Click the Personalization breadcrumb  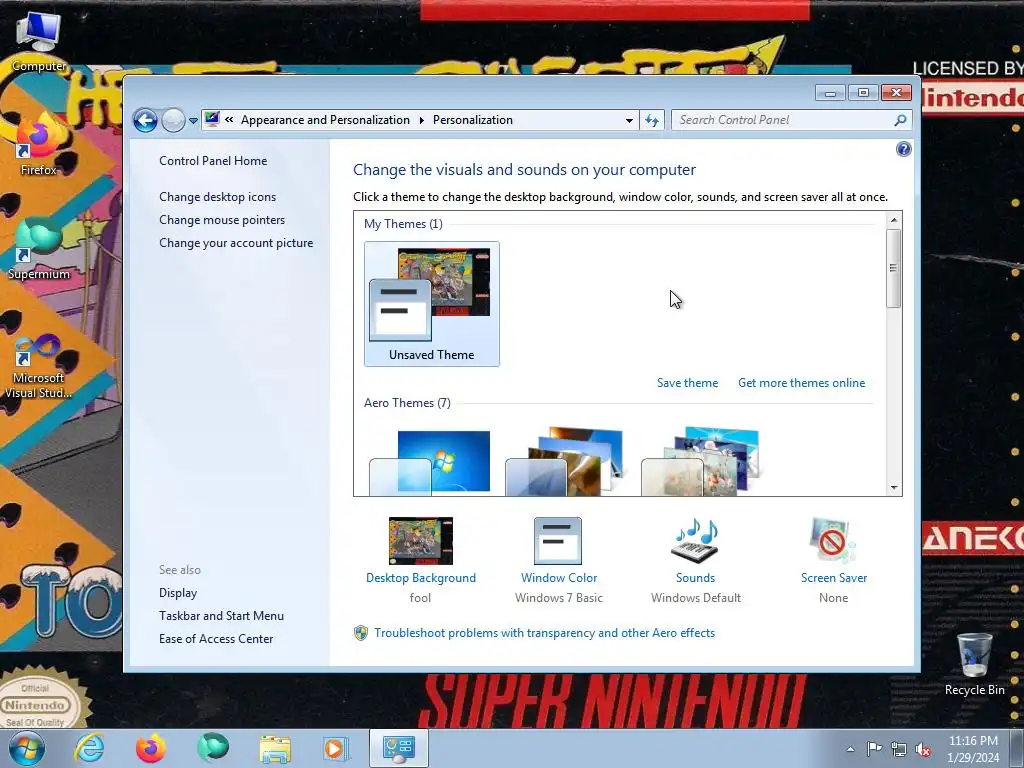click(x=473, y=120)
